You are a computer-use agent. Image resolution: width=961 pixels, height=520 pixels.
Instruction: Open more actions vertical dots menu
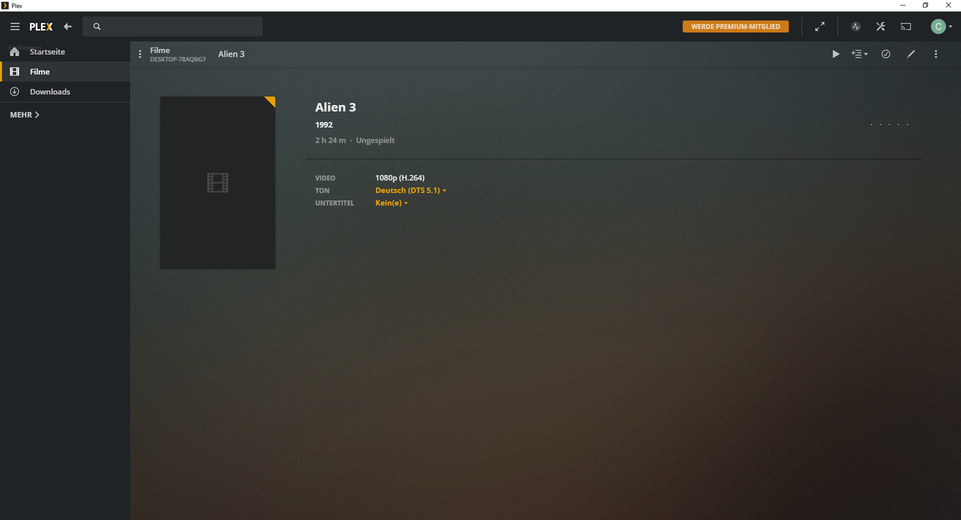(935, 54)
